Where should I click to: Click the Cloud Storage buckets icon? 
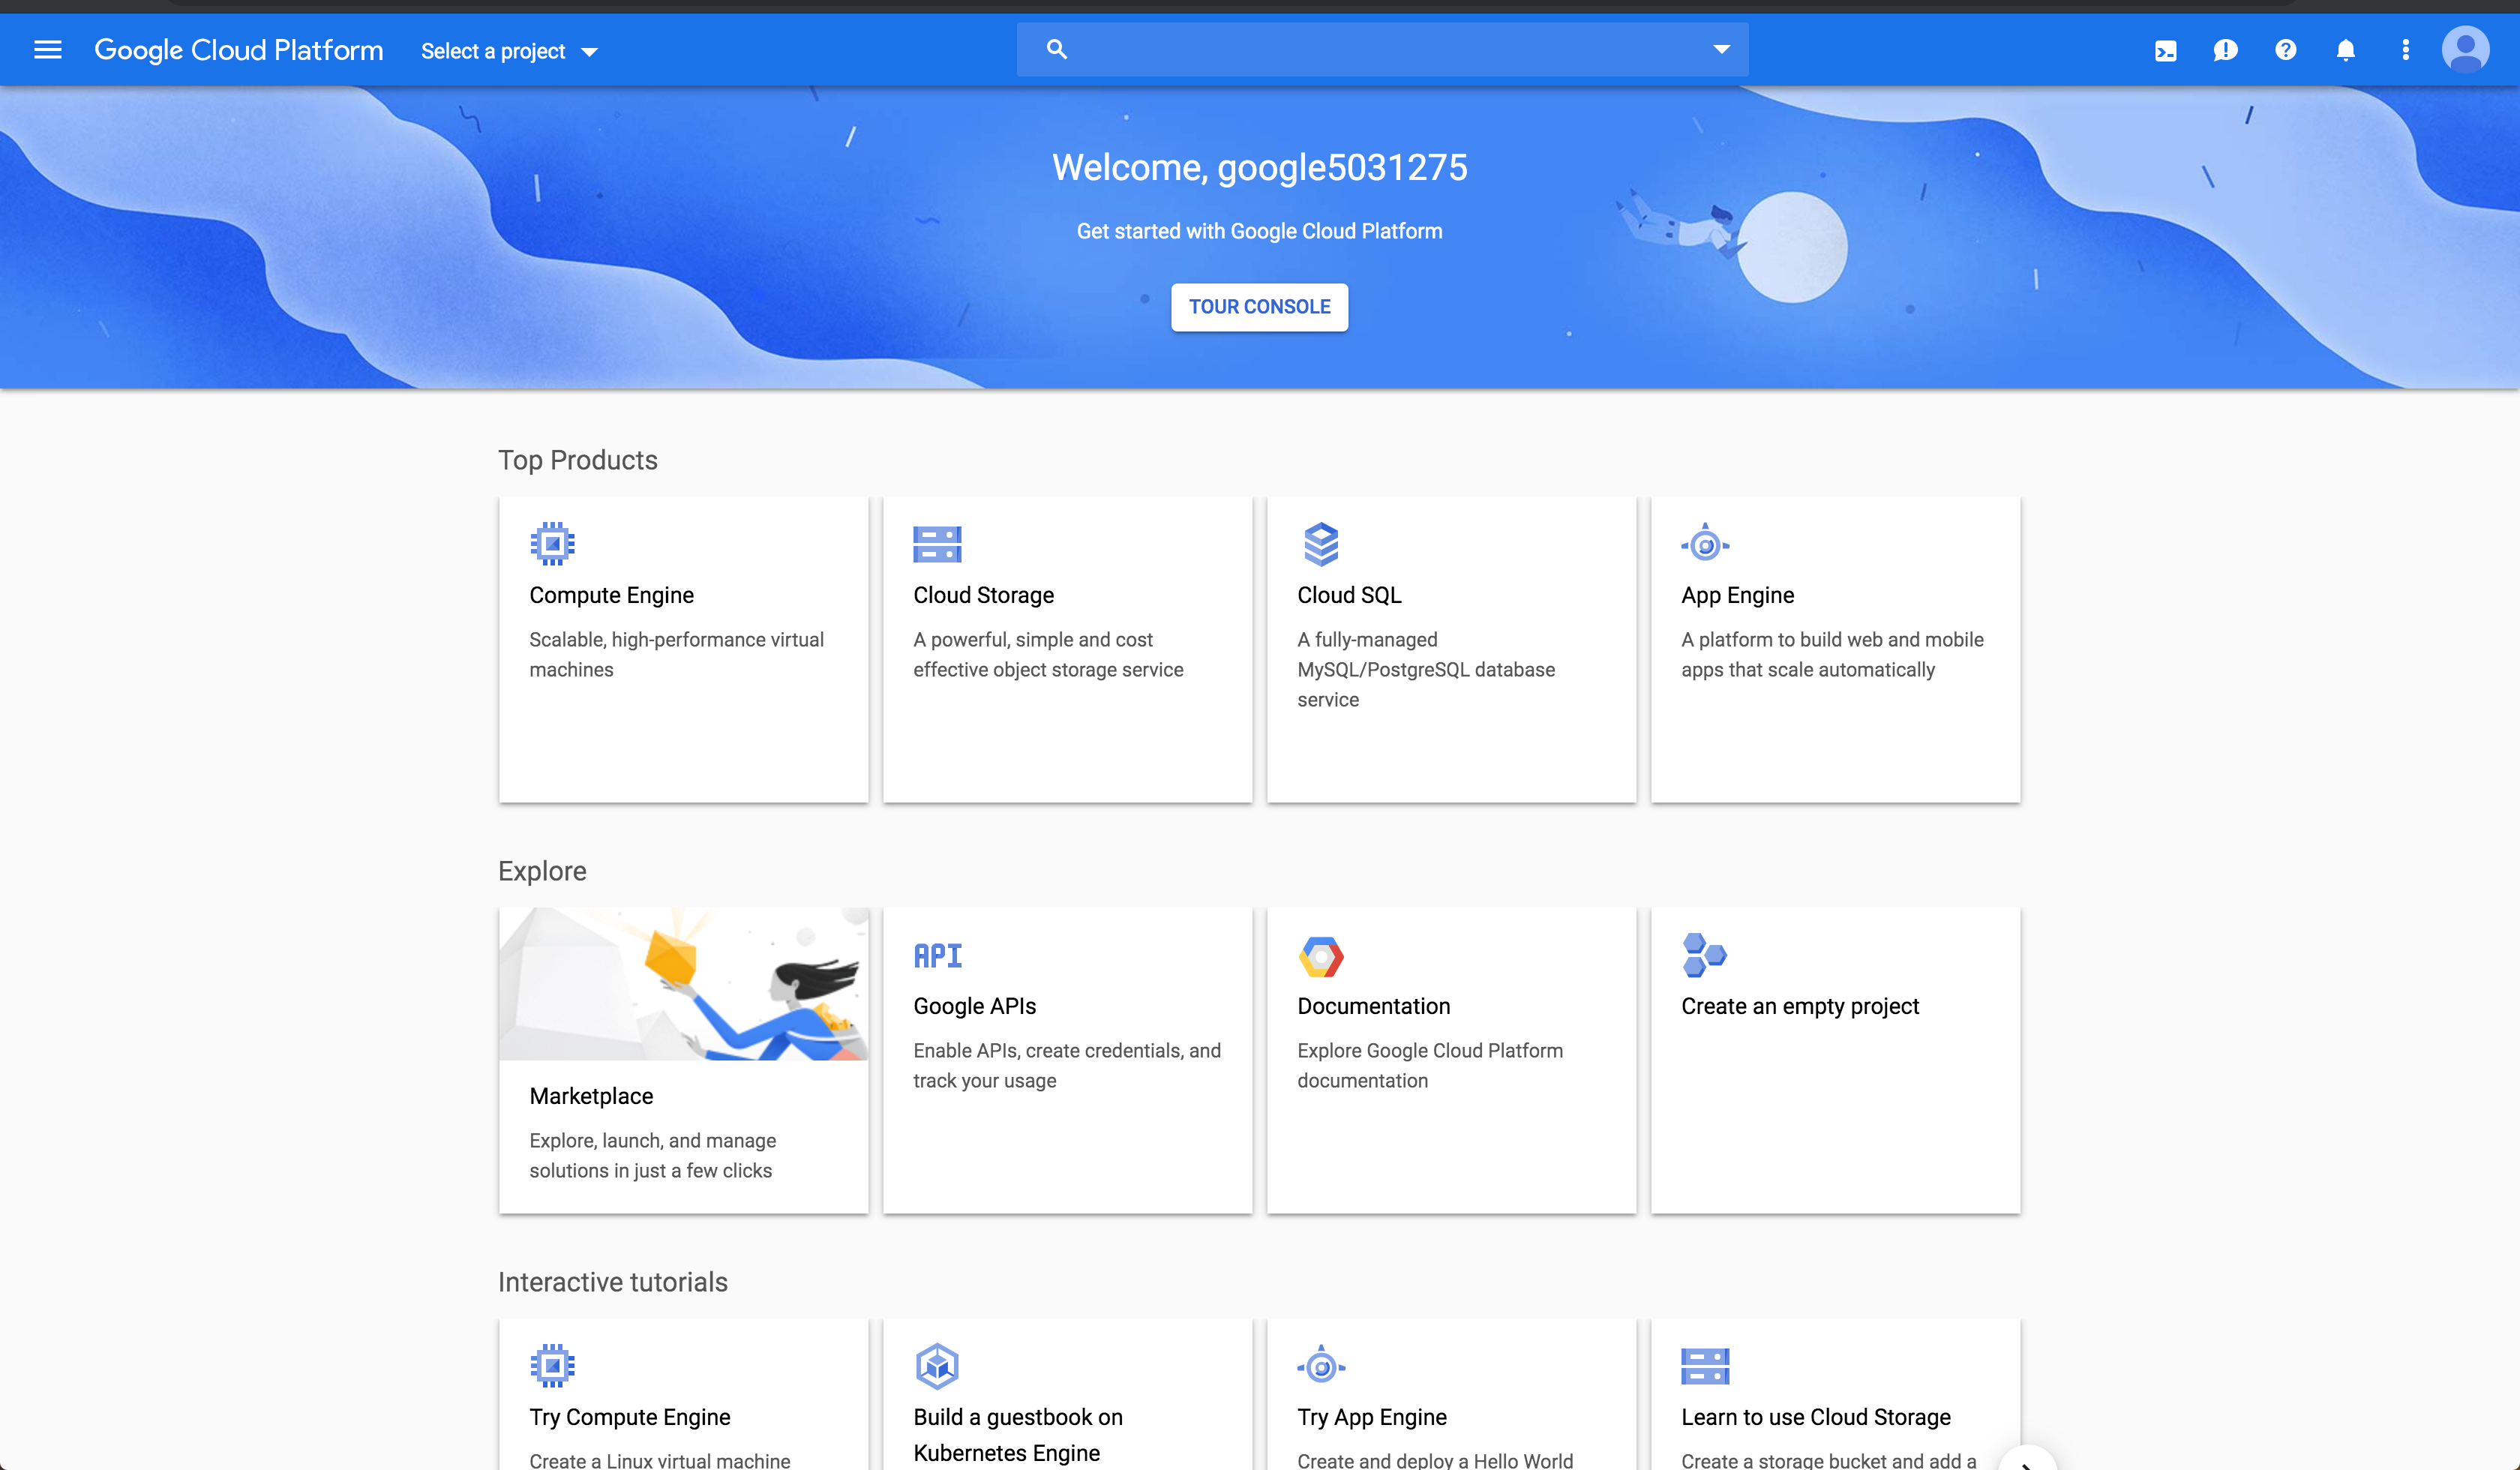point(936,543)
